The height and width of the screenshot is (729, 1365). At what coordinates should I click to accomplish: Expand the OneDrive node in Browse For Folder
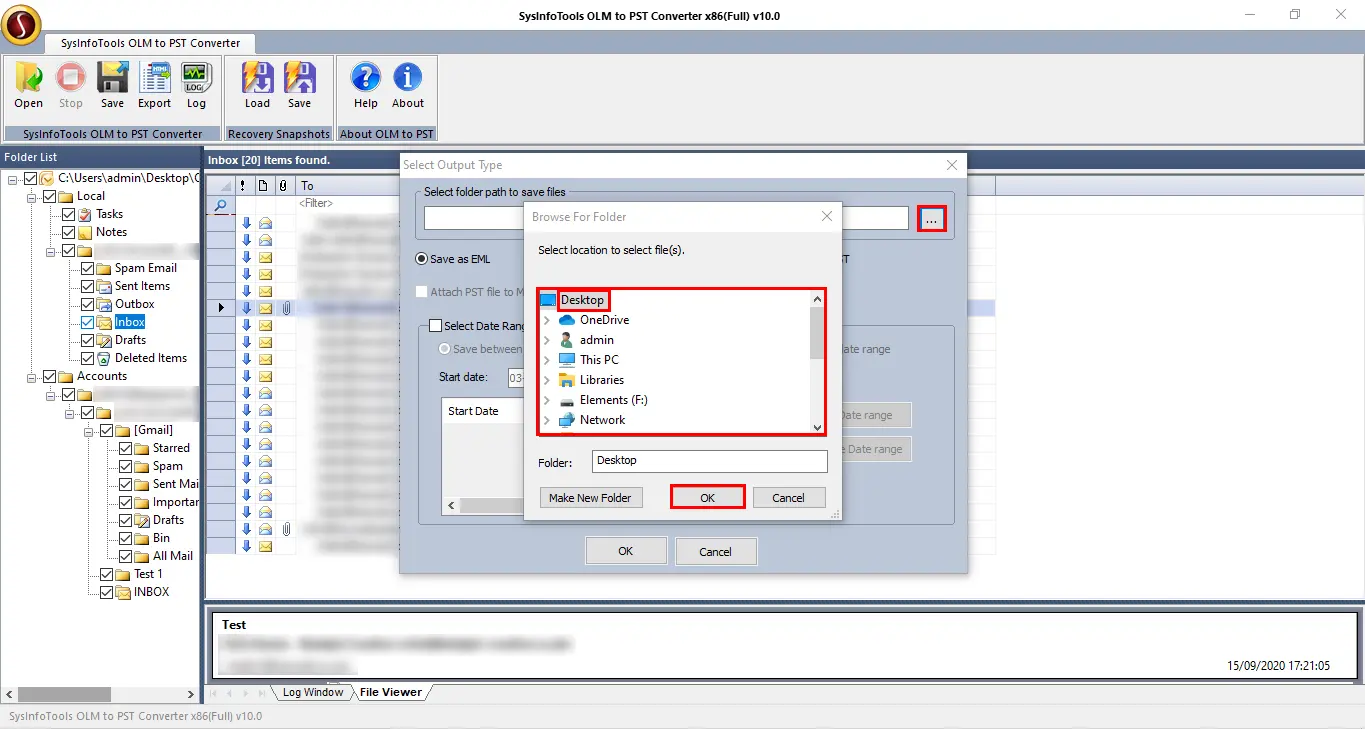pos(547,320)
